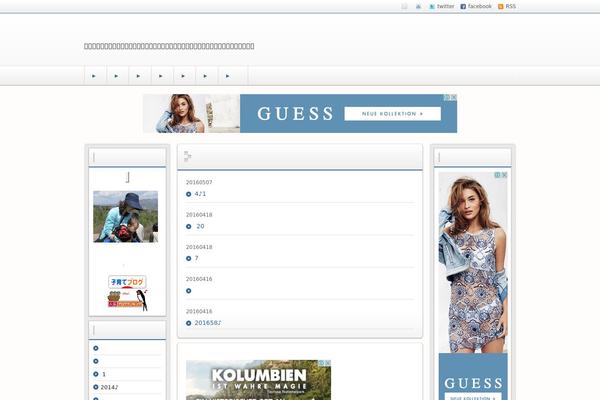Click the bullet icon beside post 4♪1
600x400 pixels.
(189, 194)
